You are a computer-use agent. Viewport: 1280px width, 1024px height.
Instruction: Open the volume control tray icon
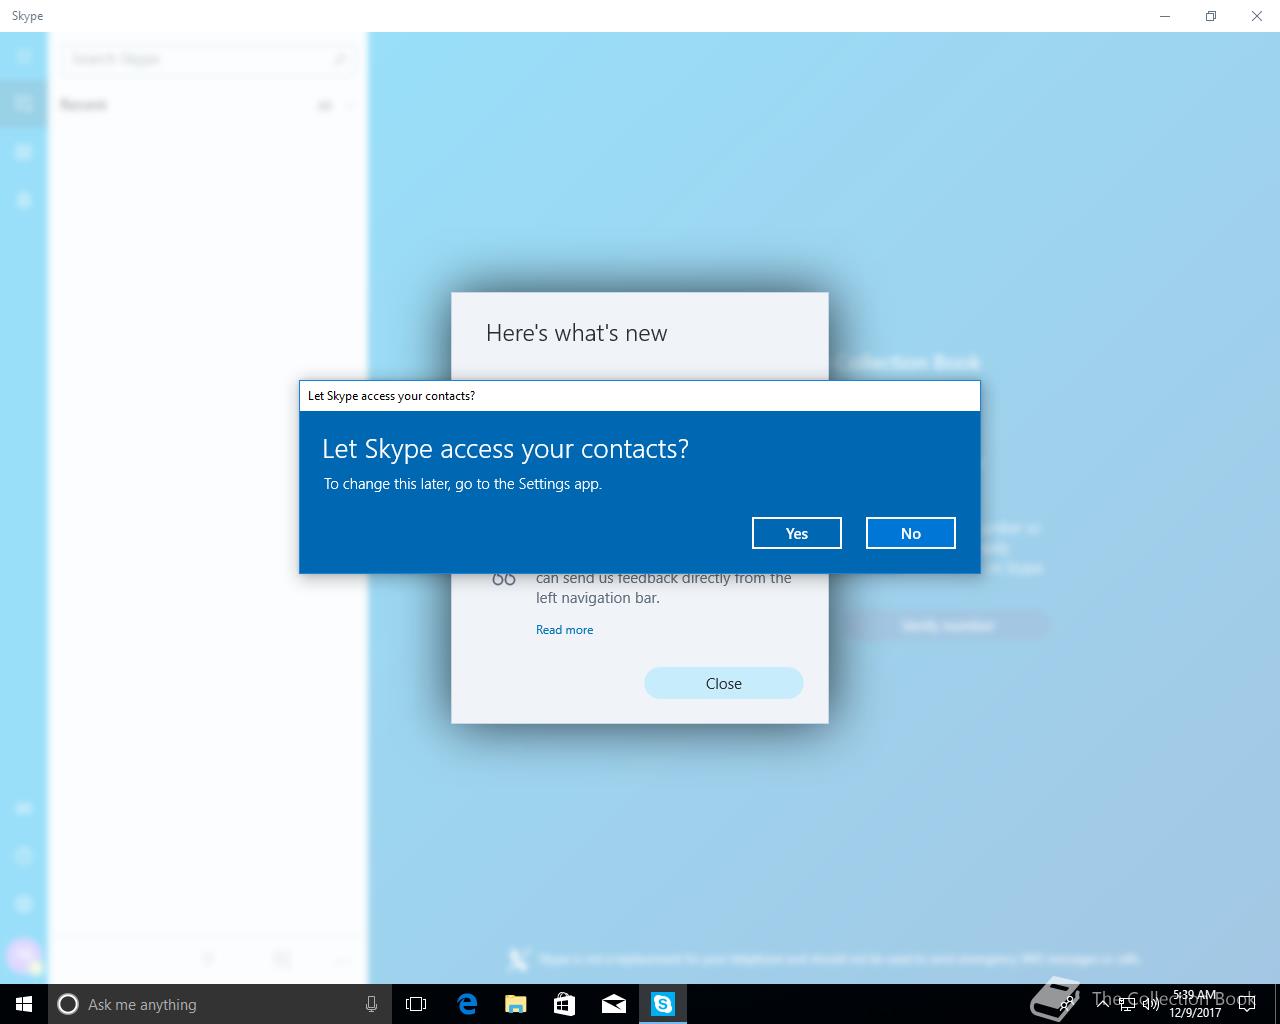pos(1150,1004)
